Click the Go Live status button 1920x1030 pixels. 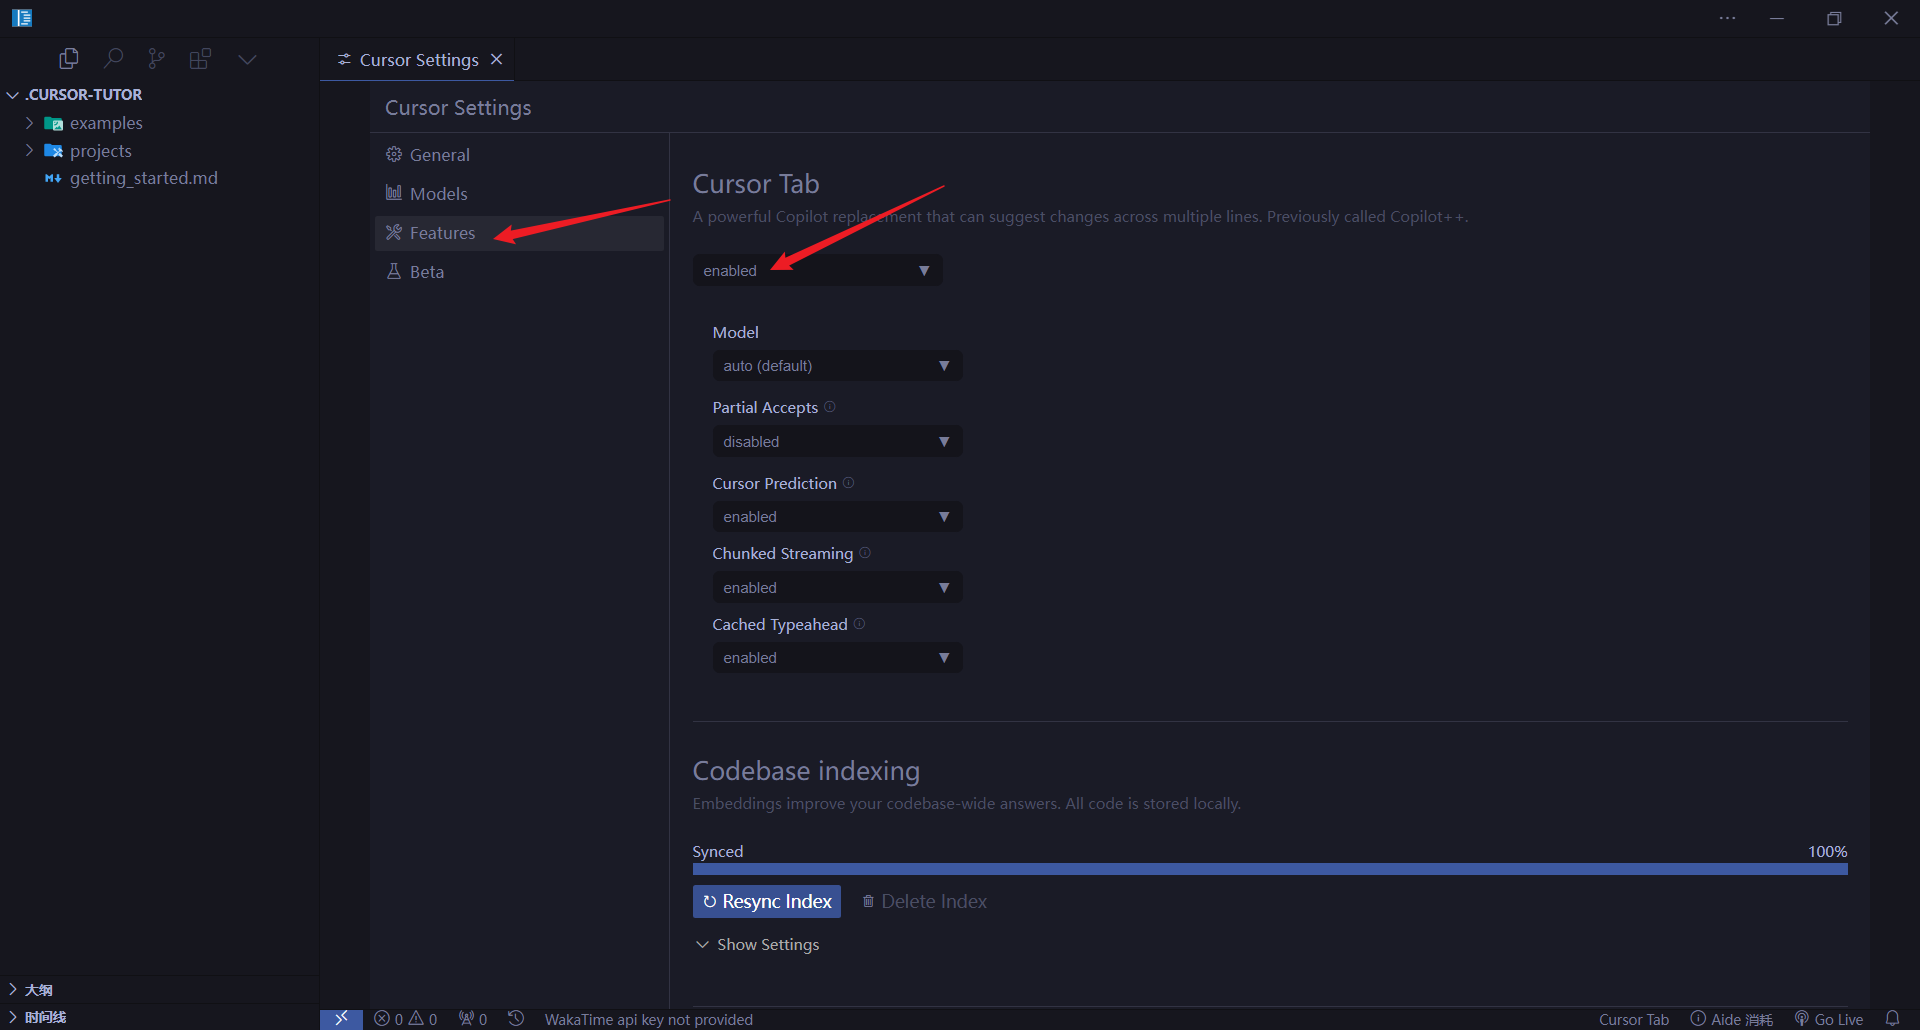point(1829,1019)
